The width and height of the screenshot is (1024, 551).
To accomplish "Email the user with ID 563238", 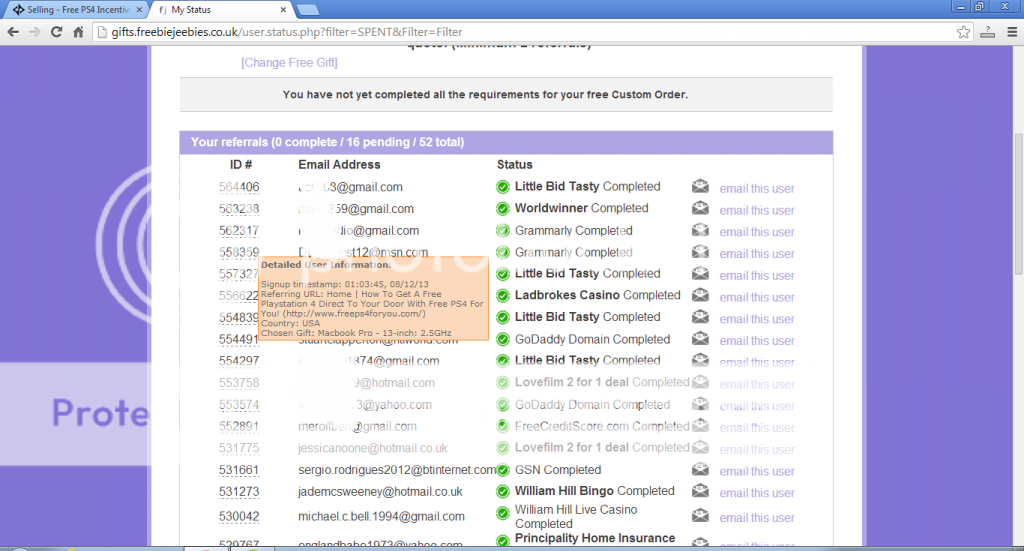I will pos(757,210).
